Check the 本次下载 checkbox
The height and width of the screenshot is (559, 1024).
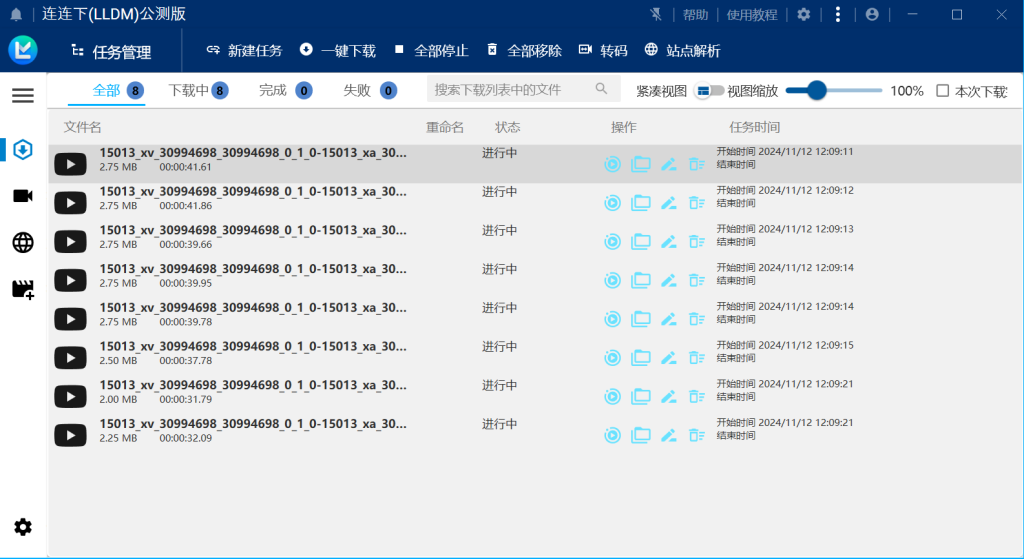942,90
